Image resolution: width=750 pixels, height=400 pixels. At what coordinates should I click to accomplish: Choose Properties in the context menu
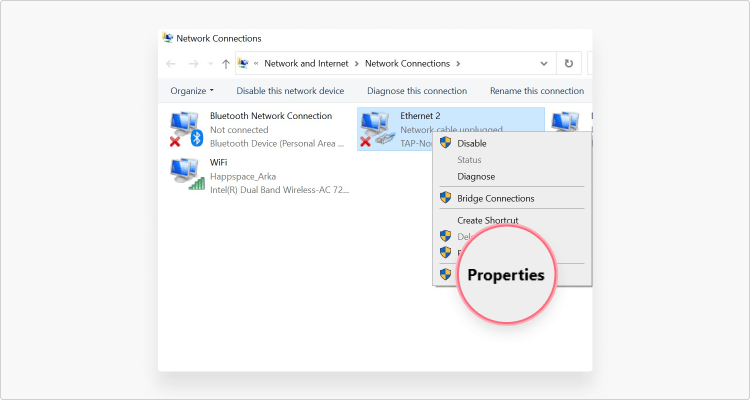[506, 275]
